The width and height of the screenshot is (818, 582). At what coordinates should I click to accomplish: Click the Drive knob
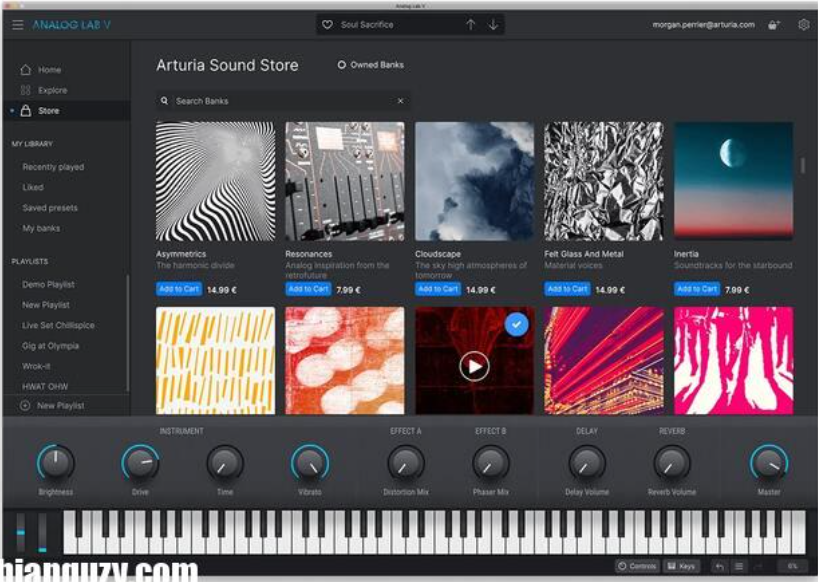140,463
